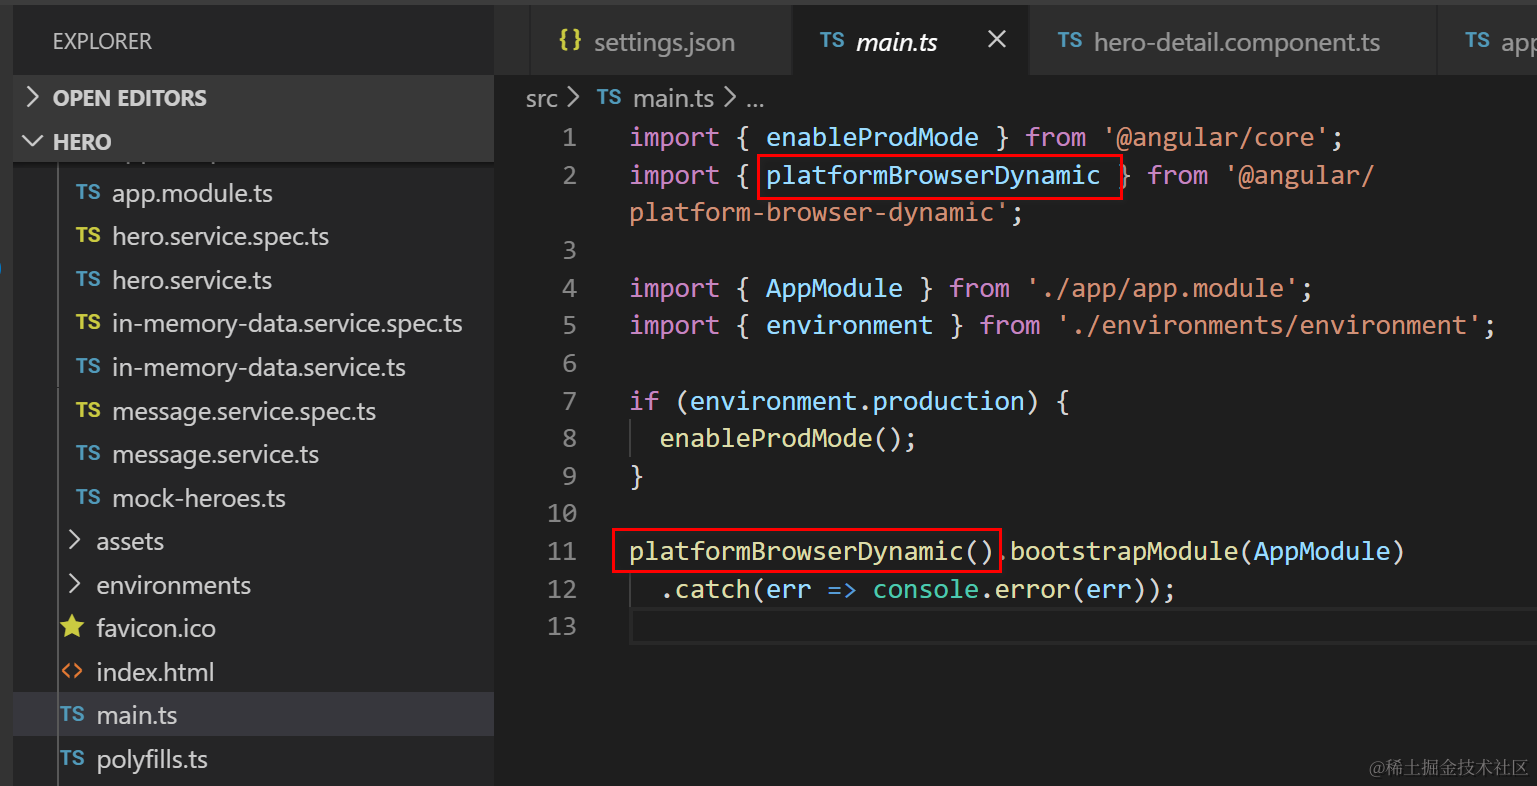Place cursor on empty line 13
The width and height of the screenshot is (1537, 786).
pos(1083,626)
